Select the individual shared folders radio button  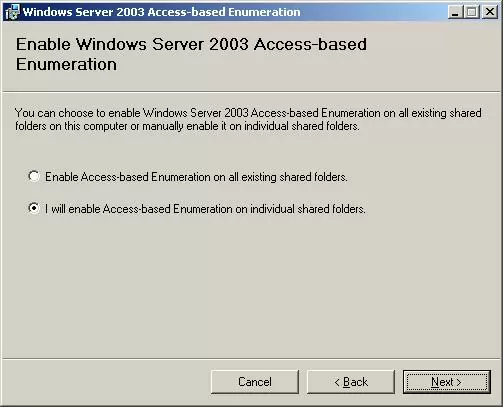click(x=34, y=208)
